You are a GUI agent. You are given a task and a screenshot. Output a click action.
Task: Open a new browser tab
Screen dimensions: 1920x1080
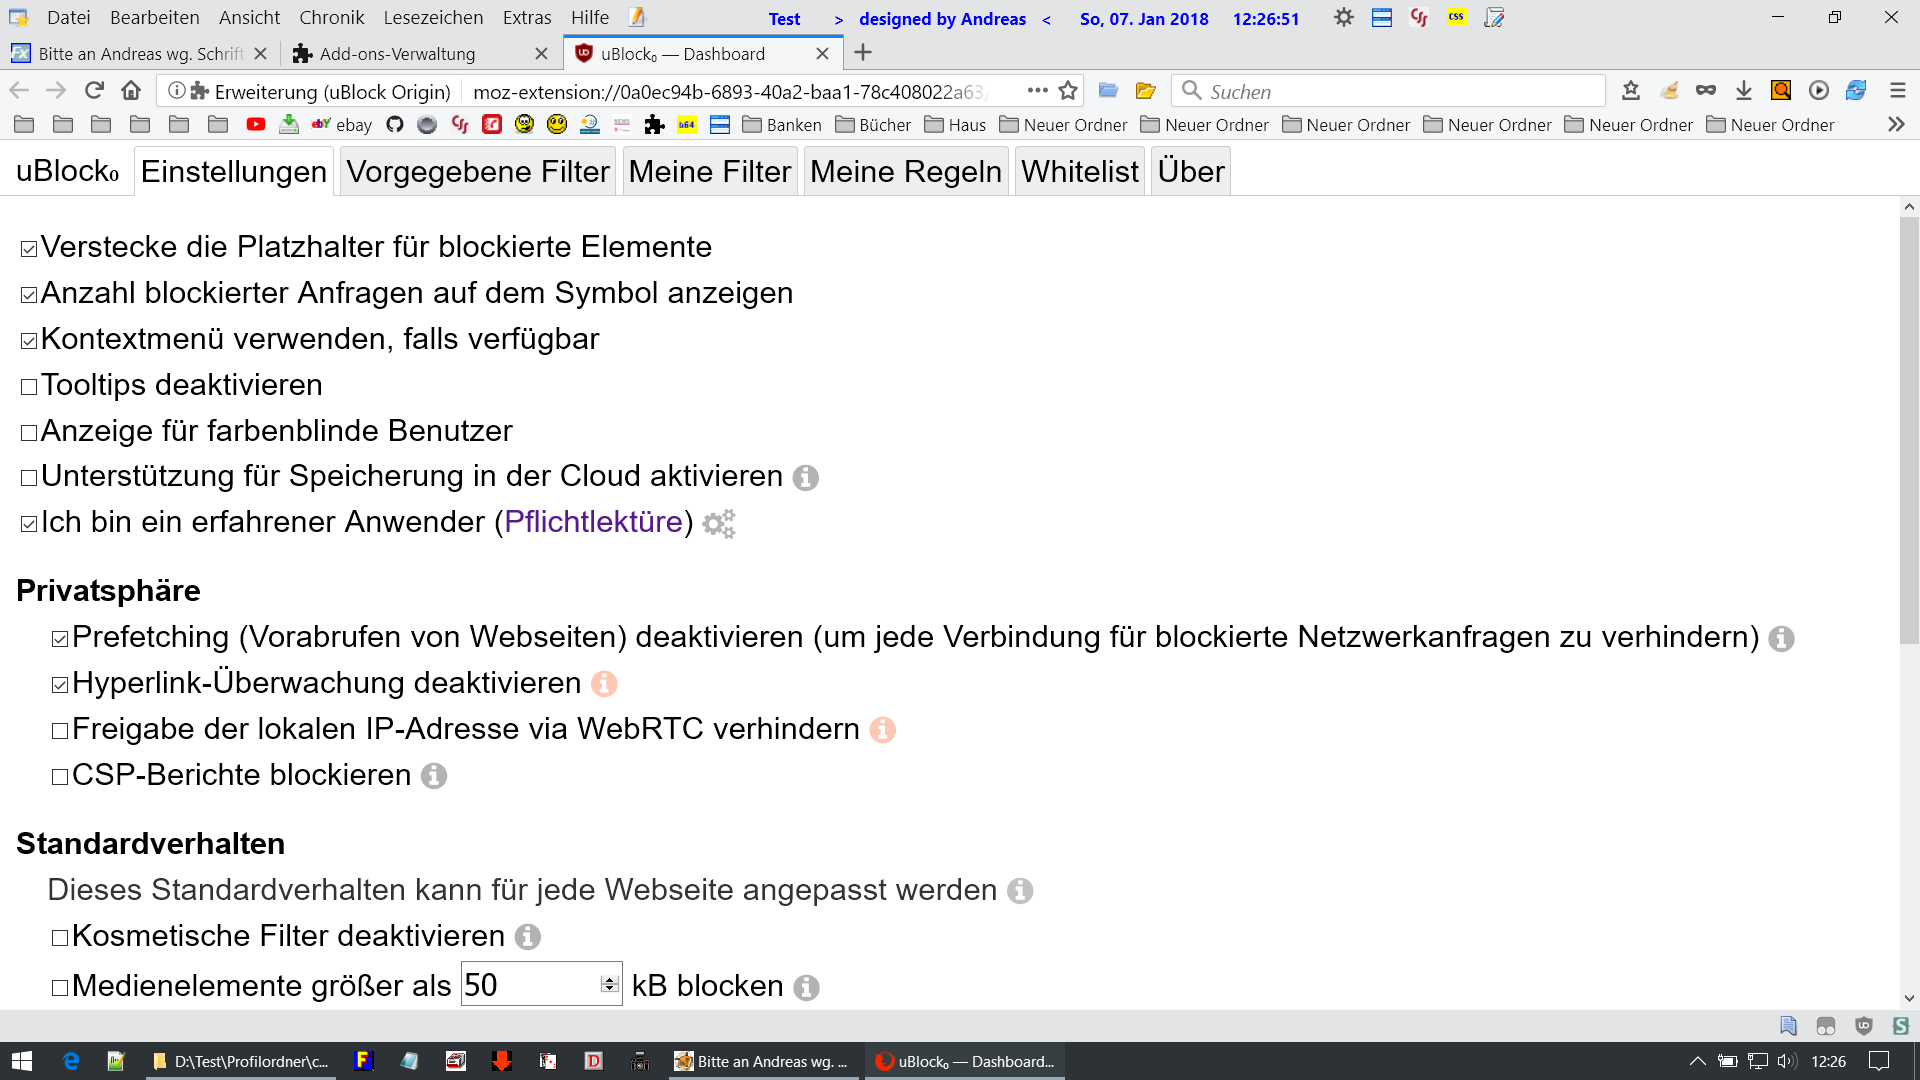(x=863, y=53)
